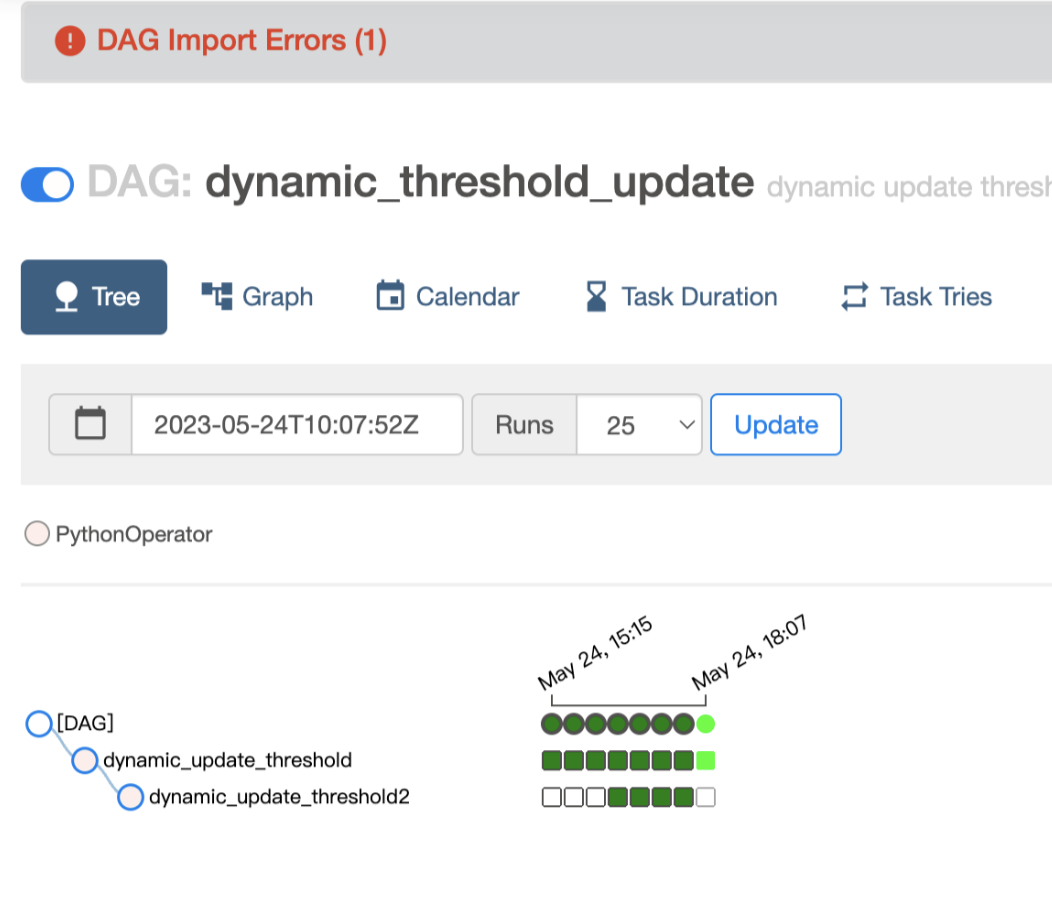Open Calendar view via its calendar icon
This screenshot has height=902, width=1052.
tap(391, 294)
